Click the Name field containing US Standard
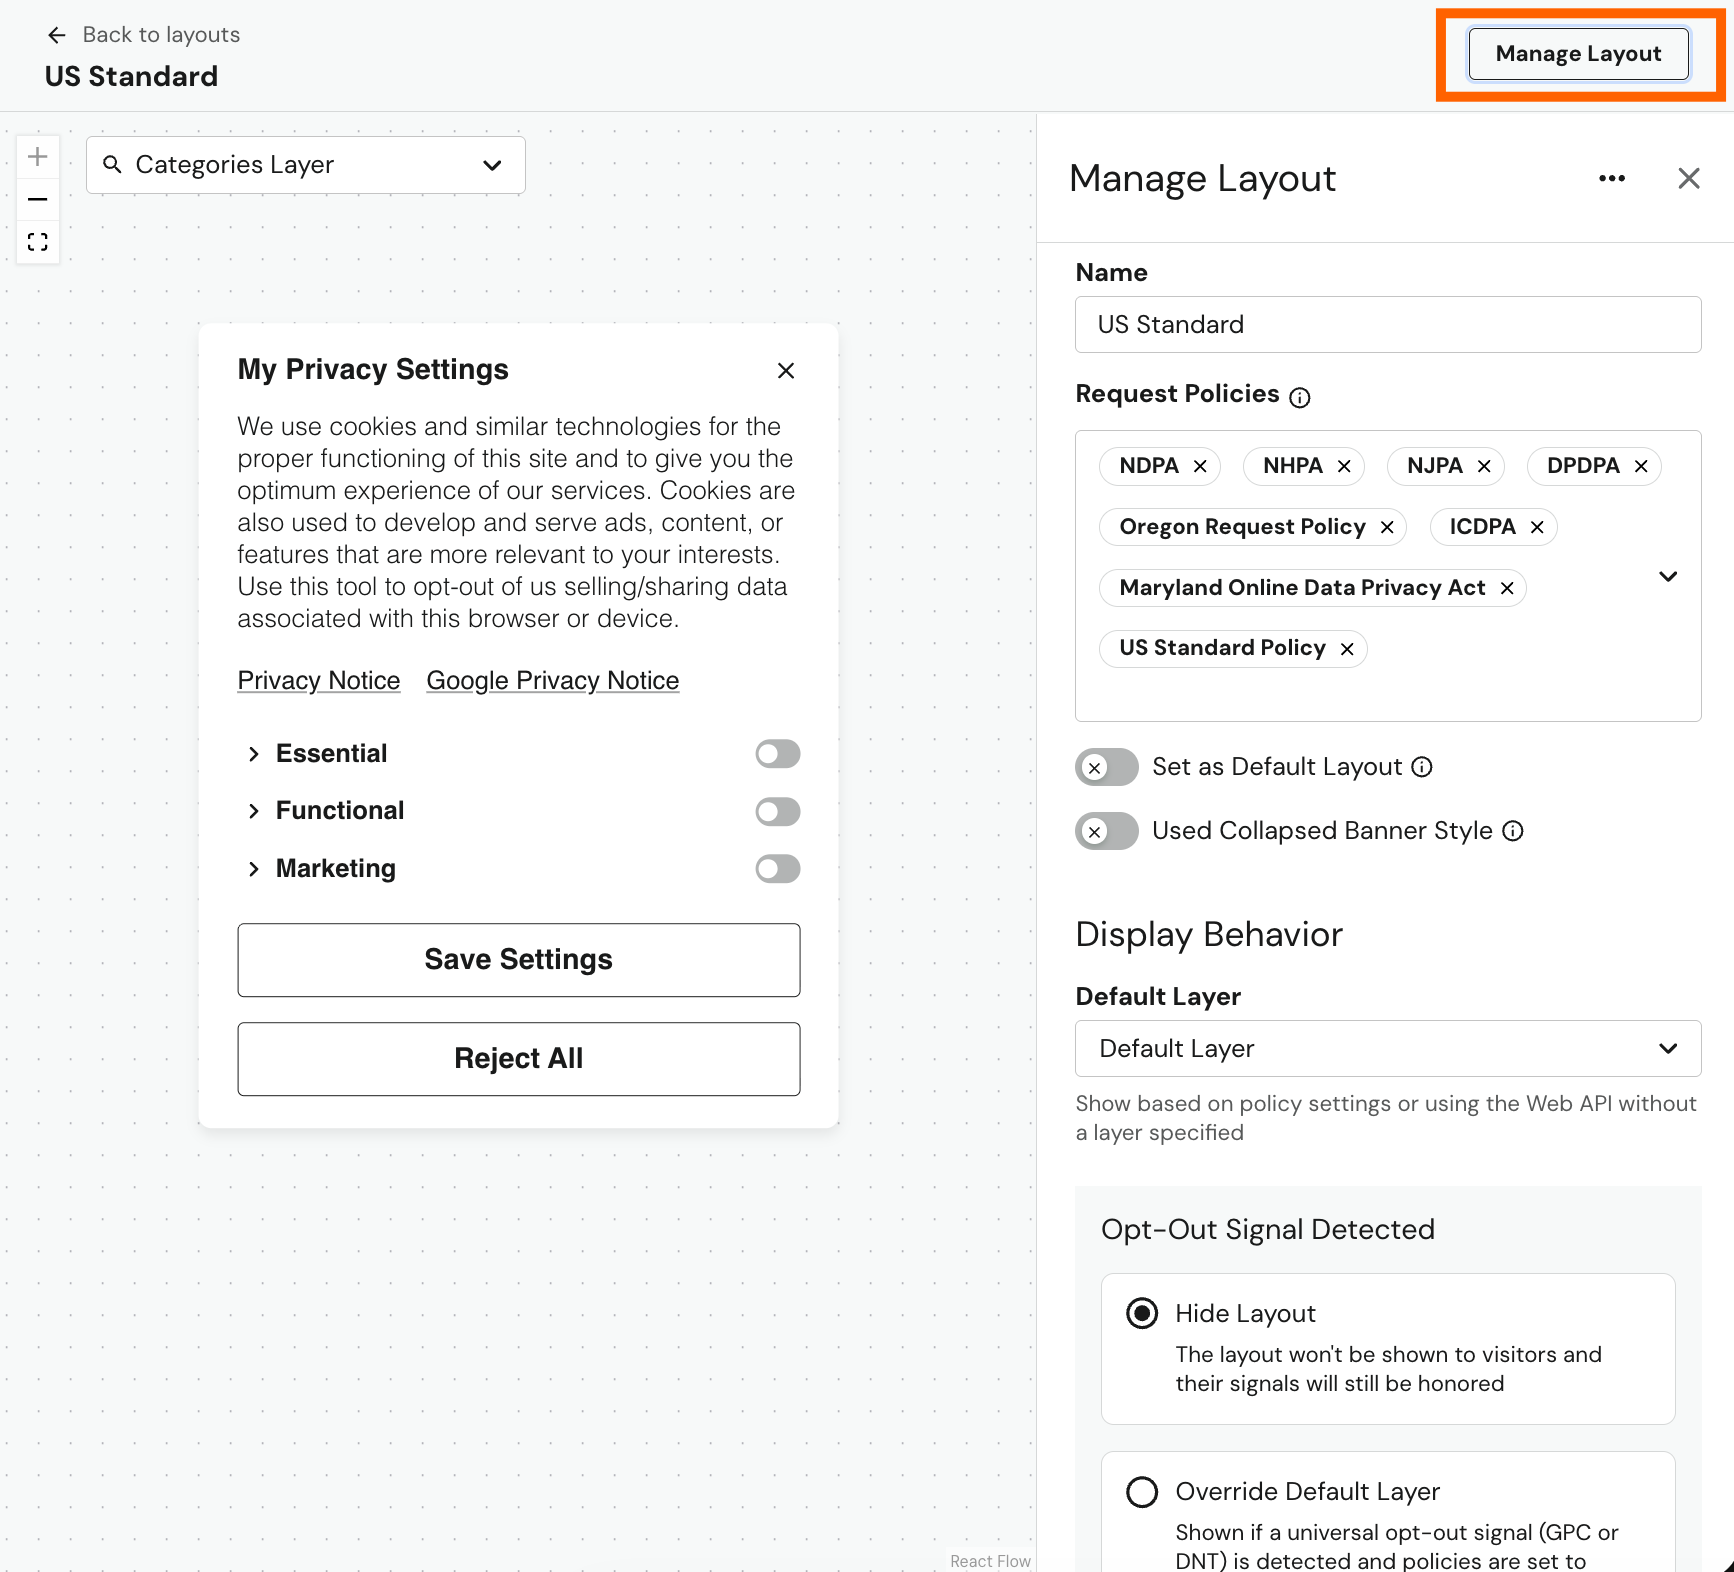1734x1572 pixels. tap(1387, 324)
